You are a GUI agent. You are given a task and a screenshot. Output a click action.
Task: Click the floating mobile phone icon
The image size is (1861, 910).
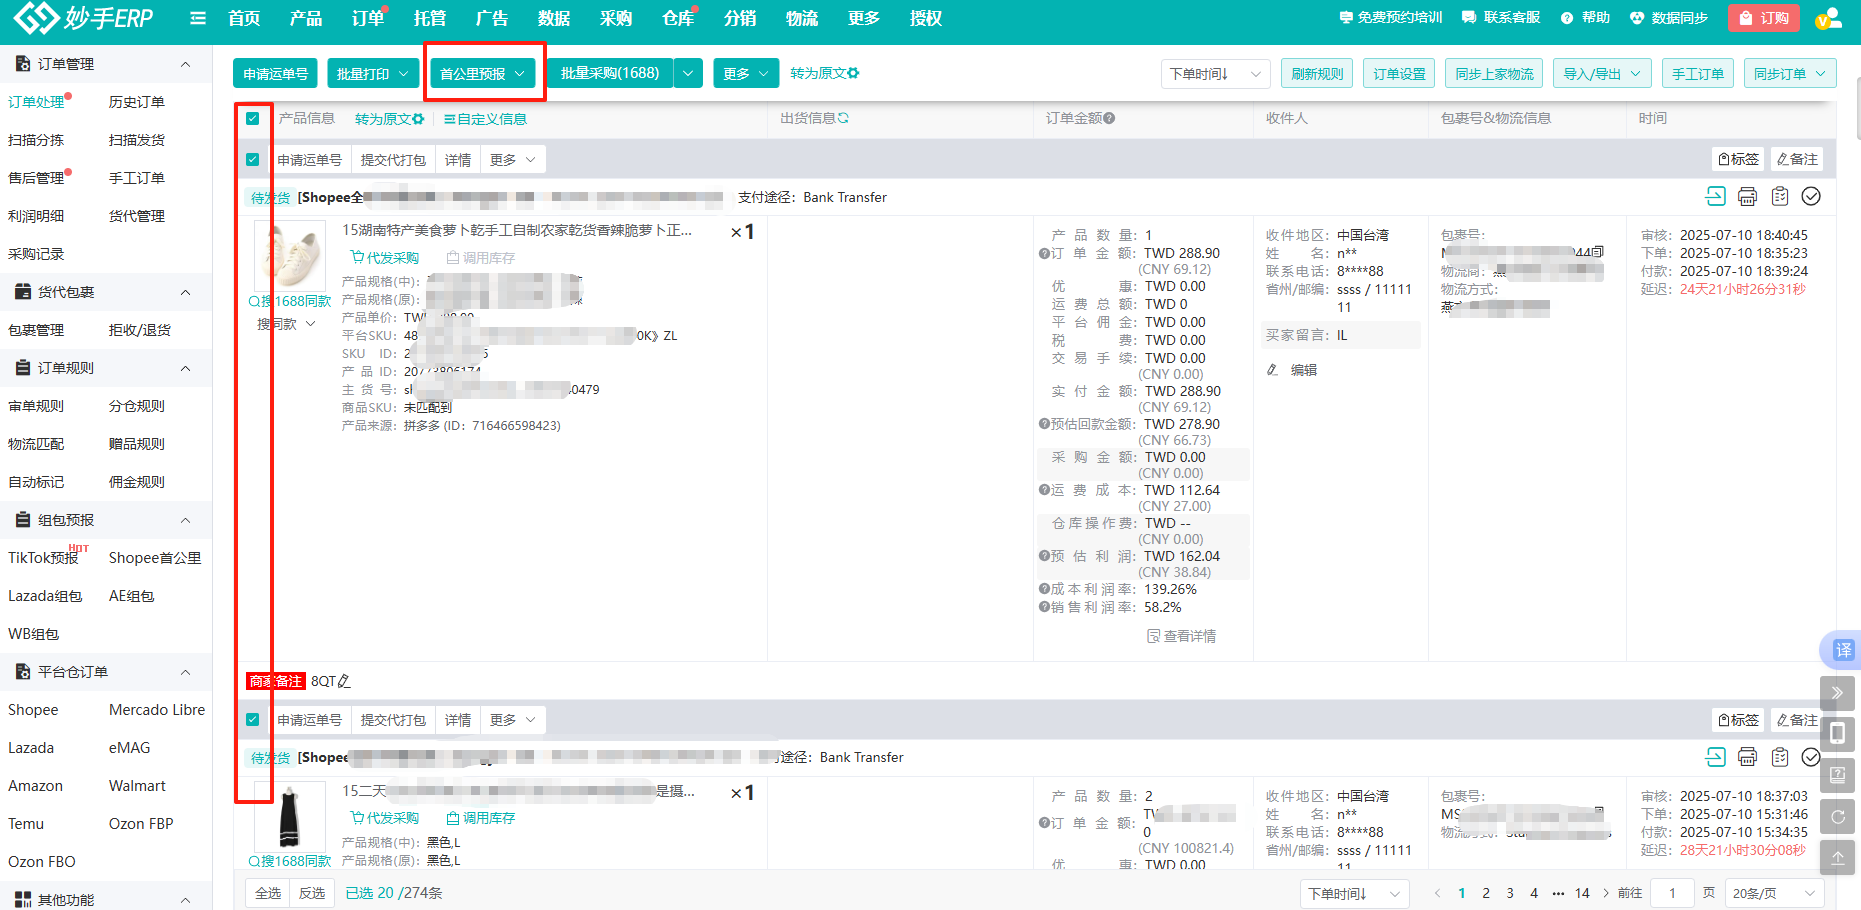click(1837, 733)
